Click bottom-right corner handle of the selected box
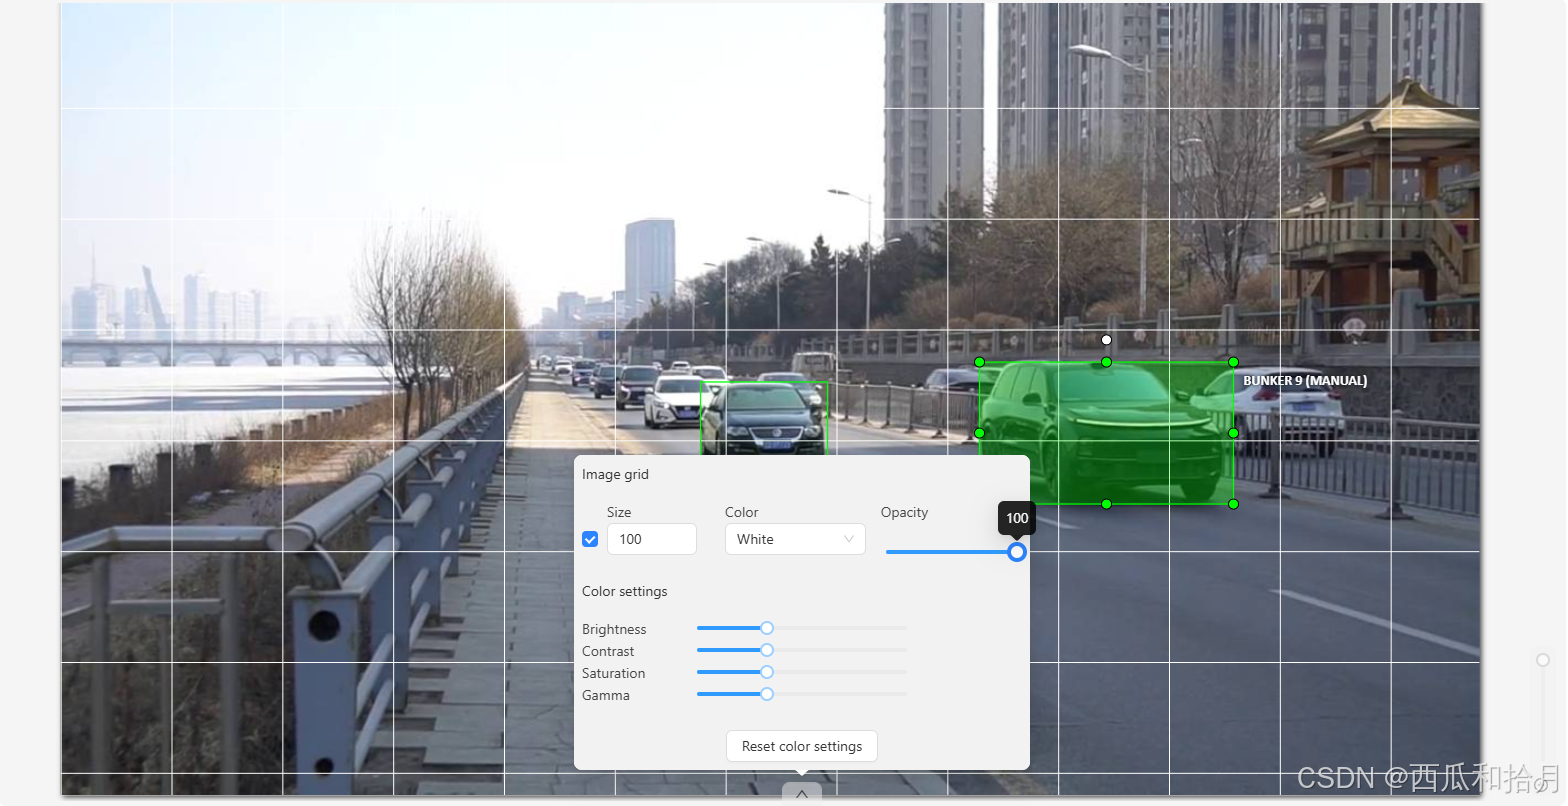Image resolution: width=1568 pixels, height=806 pixels. pos(1233,504)
